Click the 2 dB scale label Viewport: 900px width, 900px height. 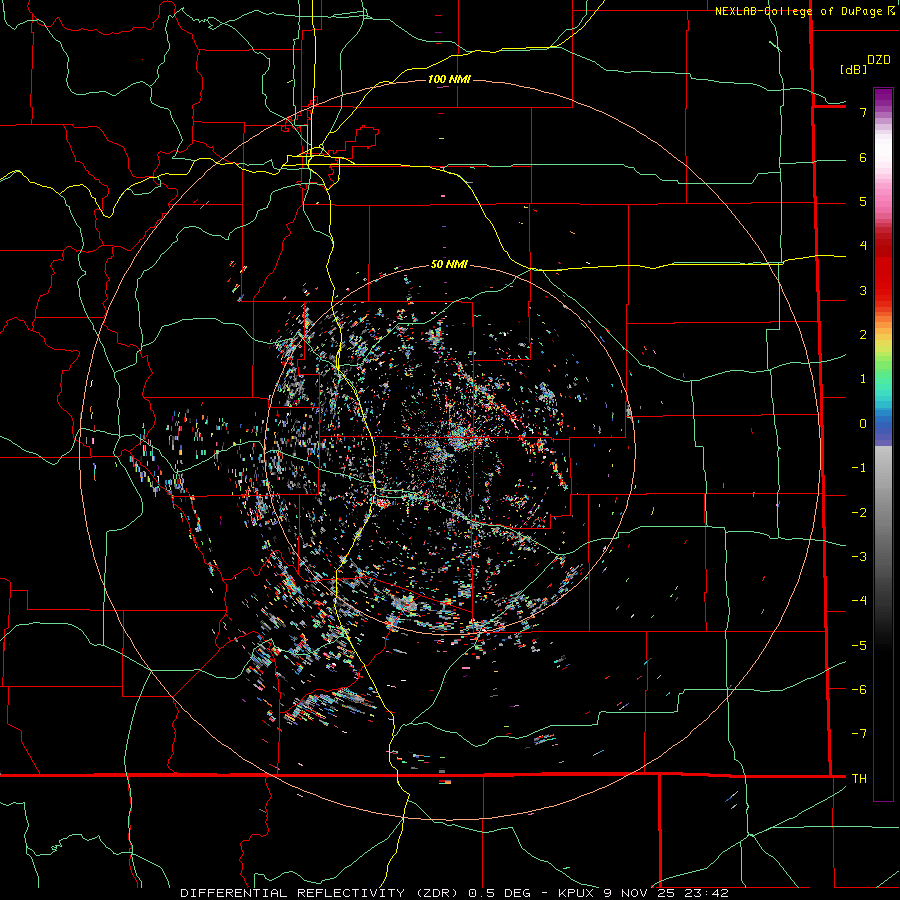pos(863,335)
